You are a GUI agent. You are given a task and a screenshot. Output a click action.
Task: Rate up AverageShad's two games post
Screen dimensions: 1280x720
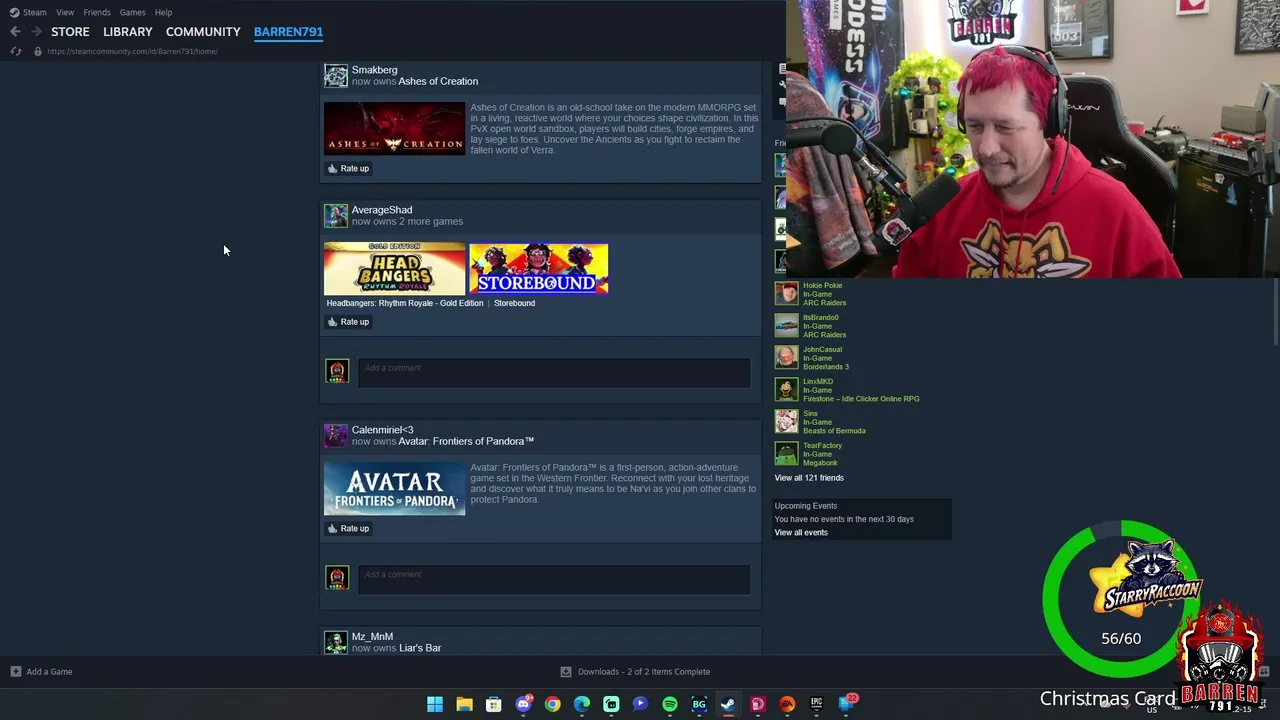pyautogui.click(x=348, y=322)
